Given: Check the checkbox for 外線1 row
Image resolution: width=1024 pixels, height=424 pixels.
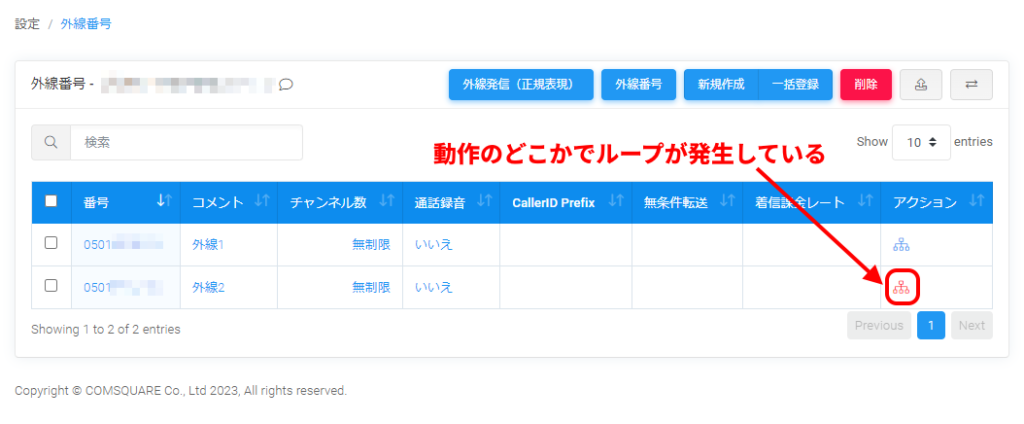Looking at the screenshot, I should pos(52,244).
